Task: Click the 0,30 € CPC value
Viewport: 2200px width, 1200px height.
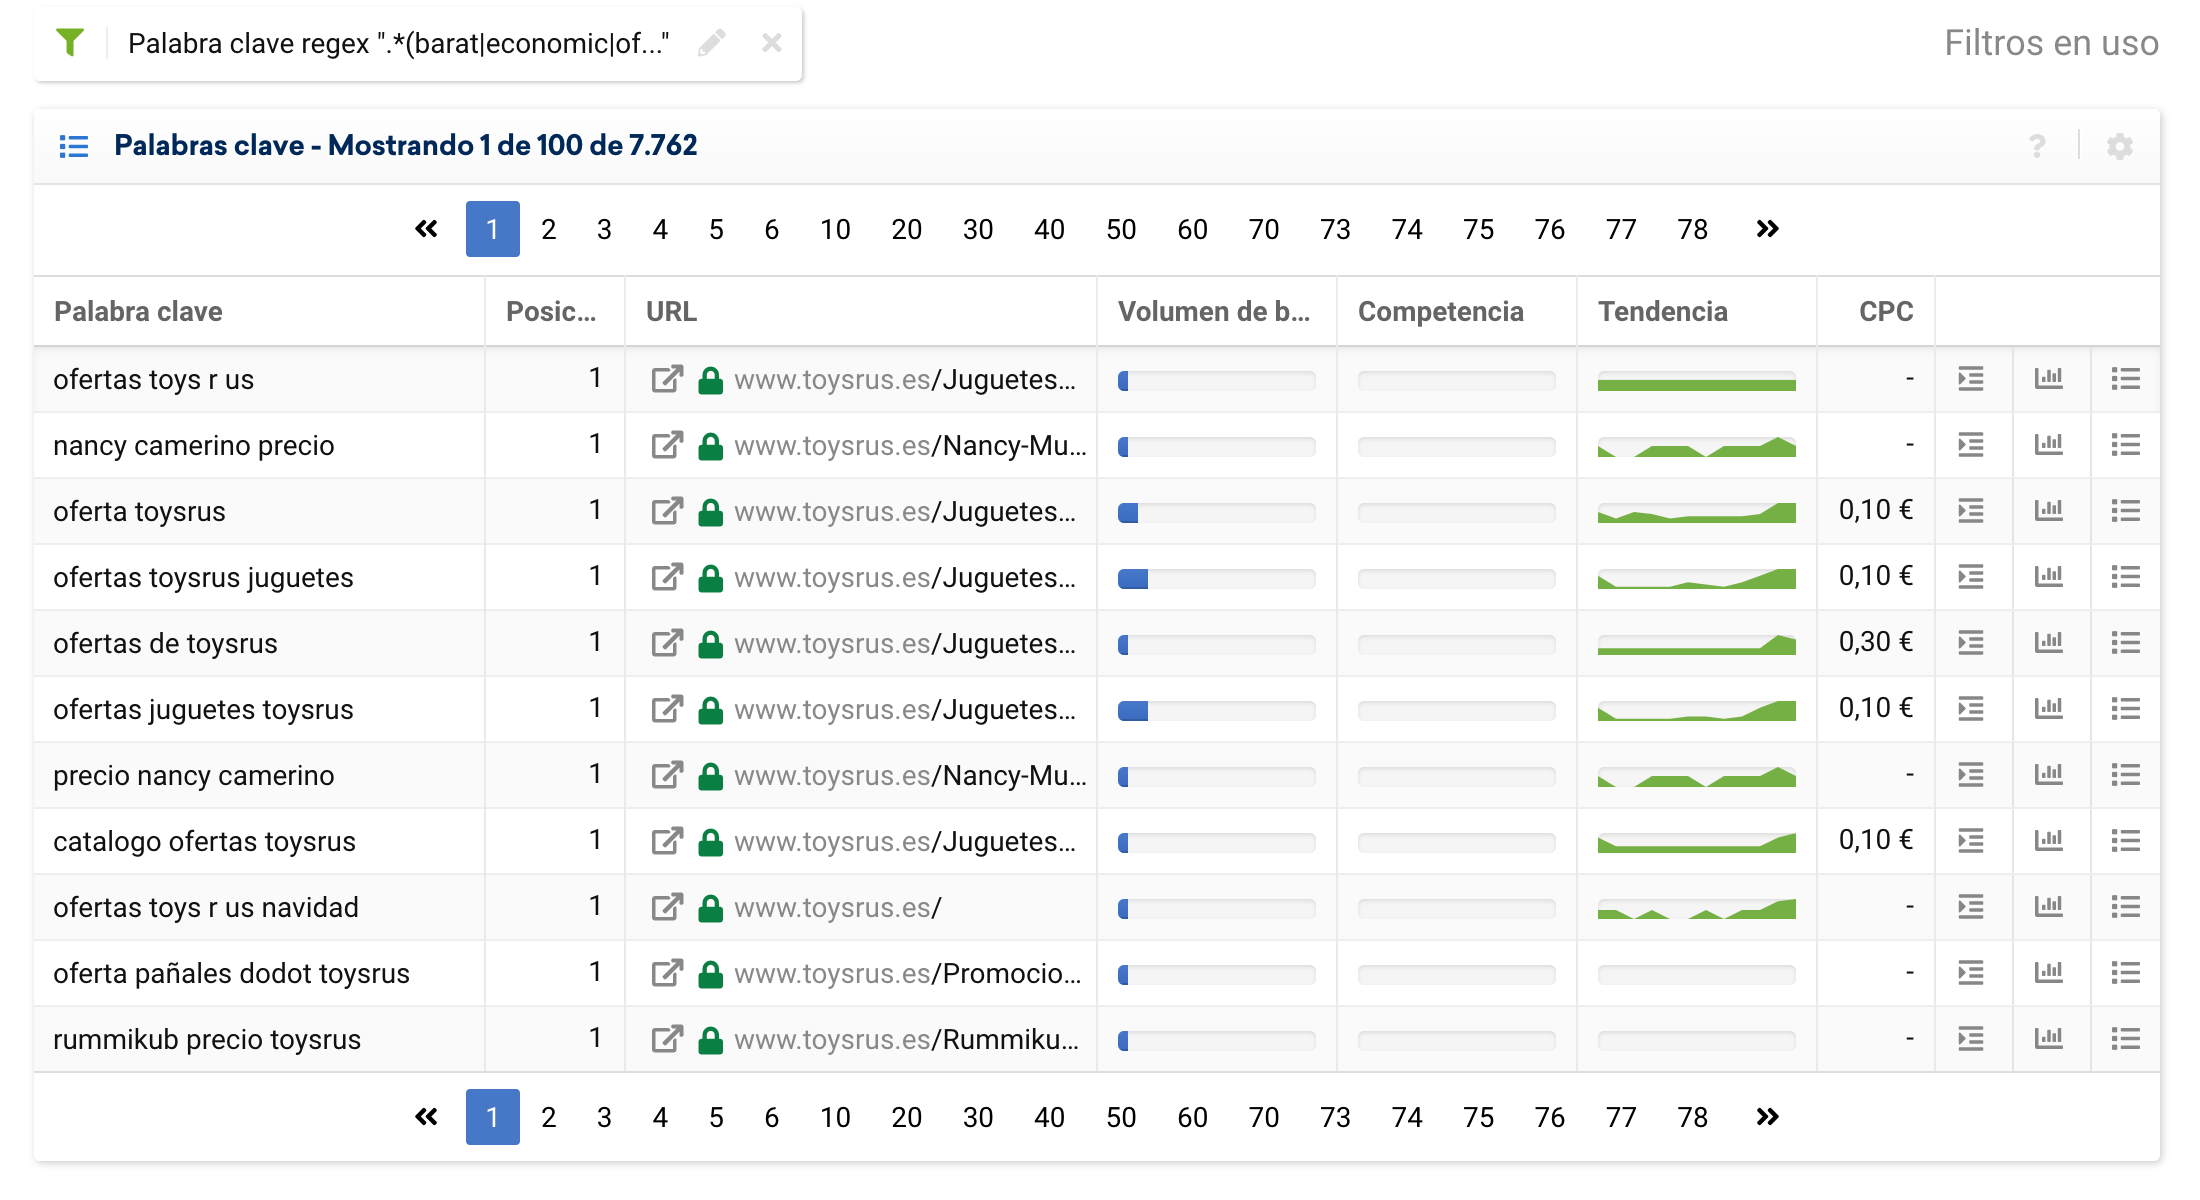Action: pos(1876,642)
